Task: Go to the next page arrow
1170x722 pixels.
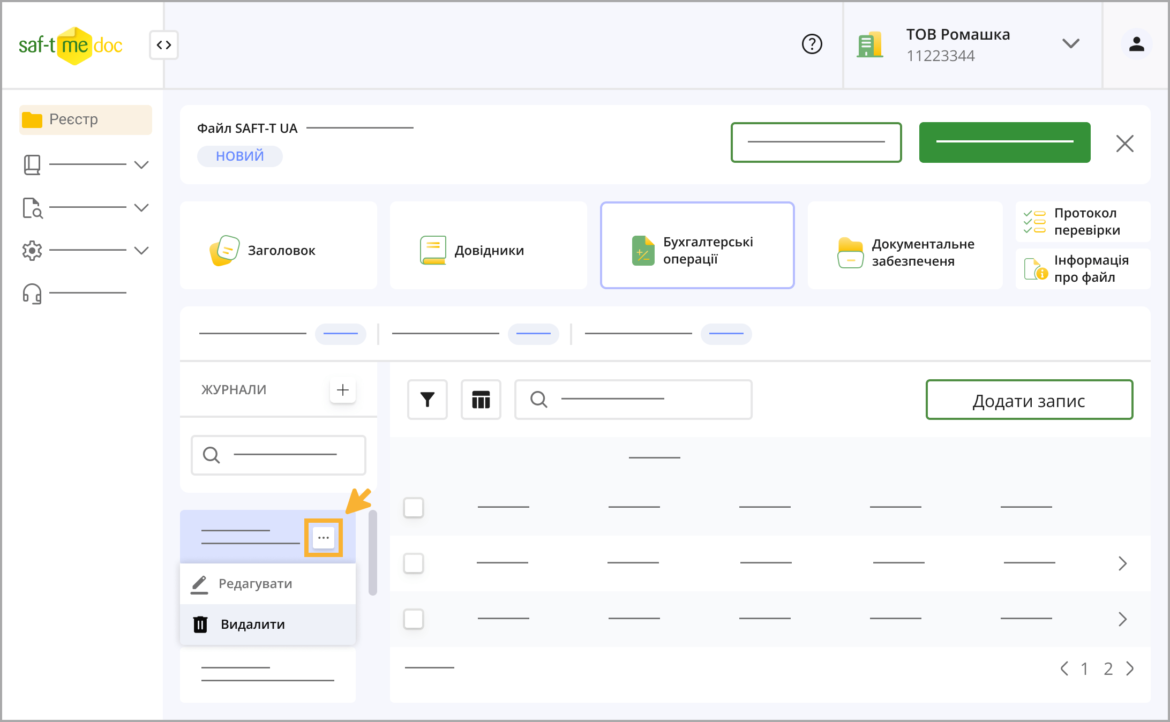Action: point(1130,668)
